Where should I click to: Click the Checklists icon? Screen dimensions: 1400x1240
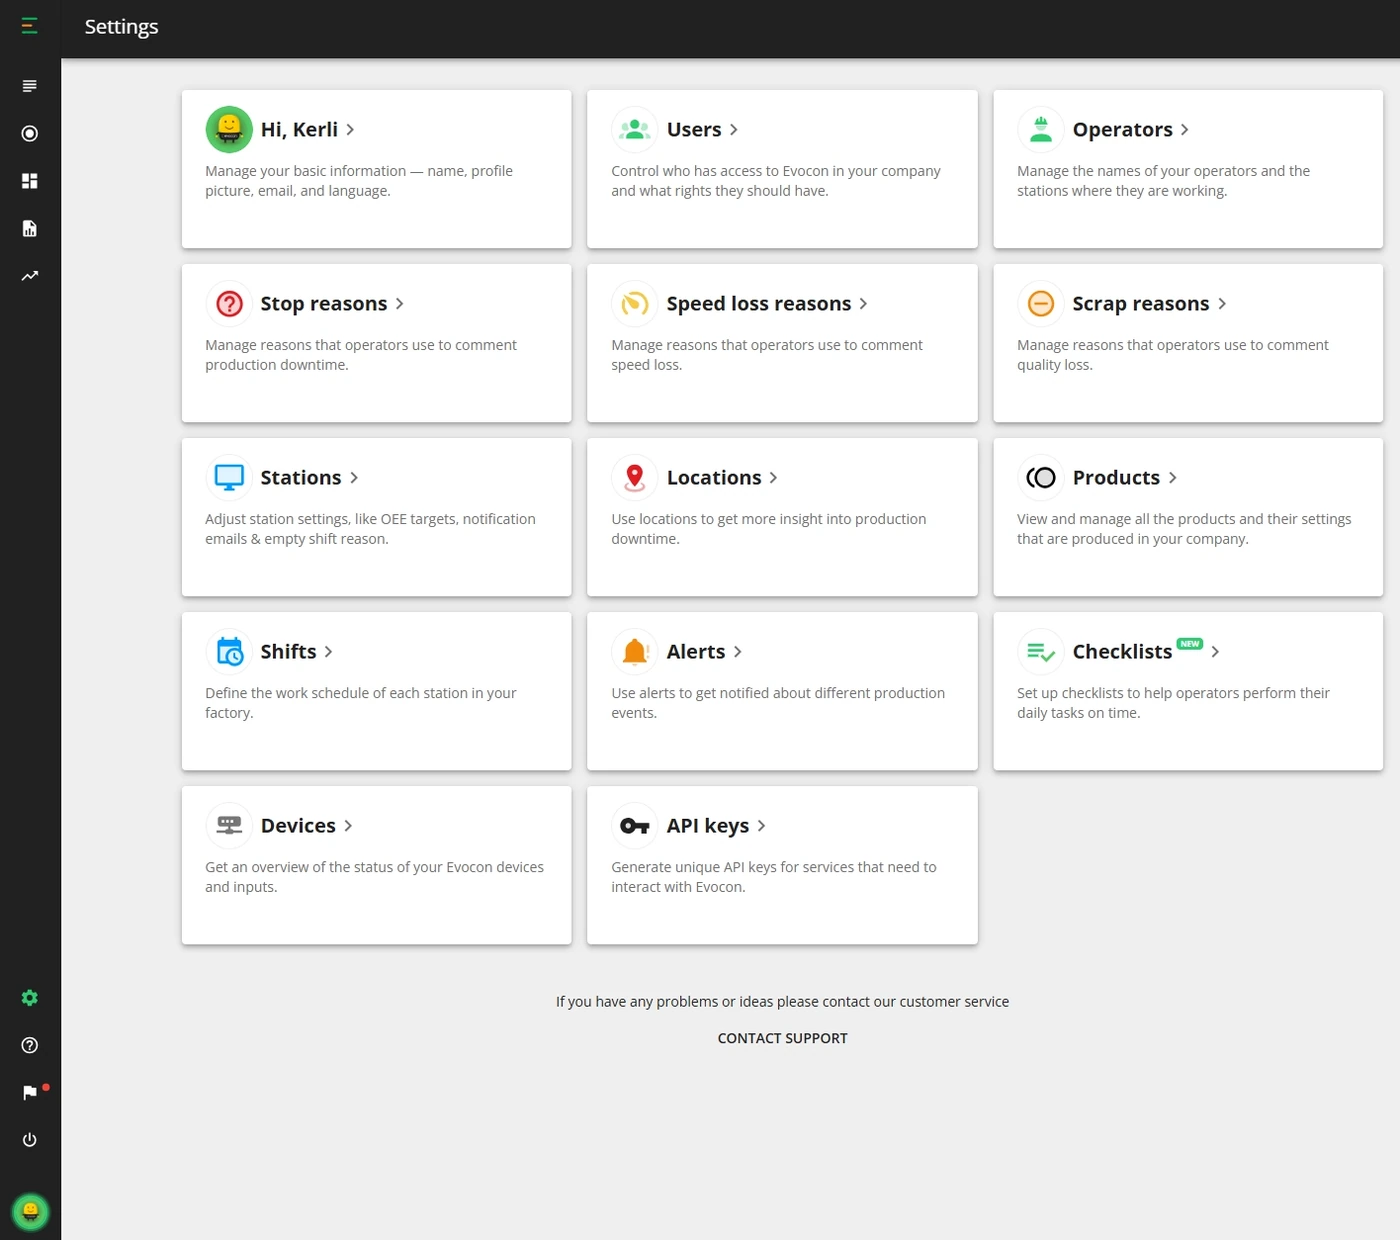point(1041,651)
